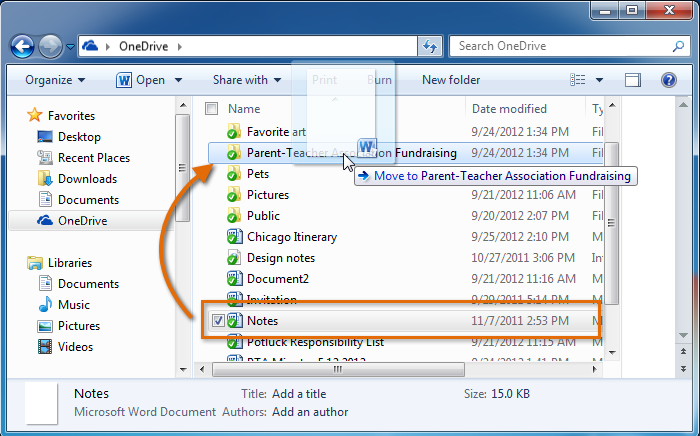Click the horizontal scrollbar thumb in file list

[338, 369]
